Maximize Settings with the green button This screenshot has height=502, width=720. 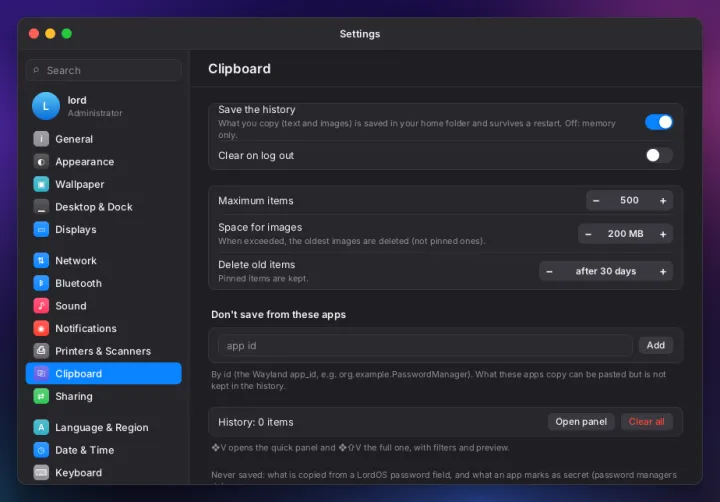(67, 34)
